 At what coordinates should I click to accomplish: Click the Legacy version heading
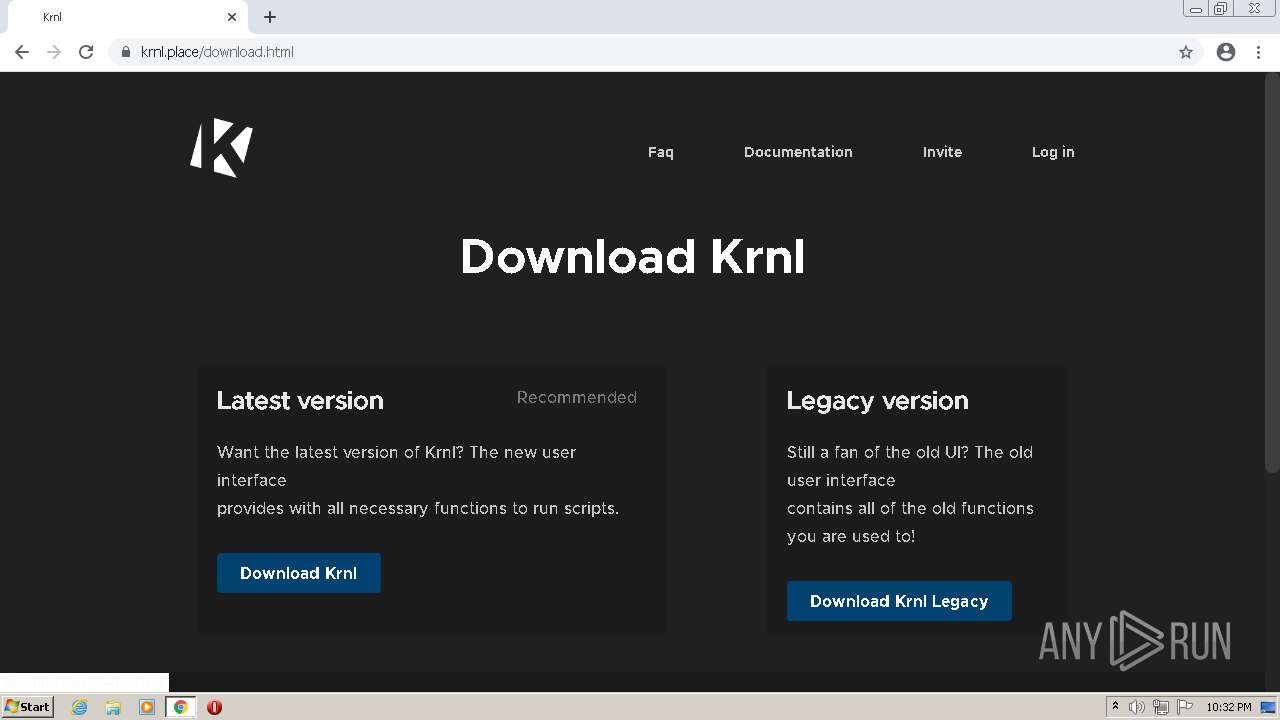[x=877, y=400]
